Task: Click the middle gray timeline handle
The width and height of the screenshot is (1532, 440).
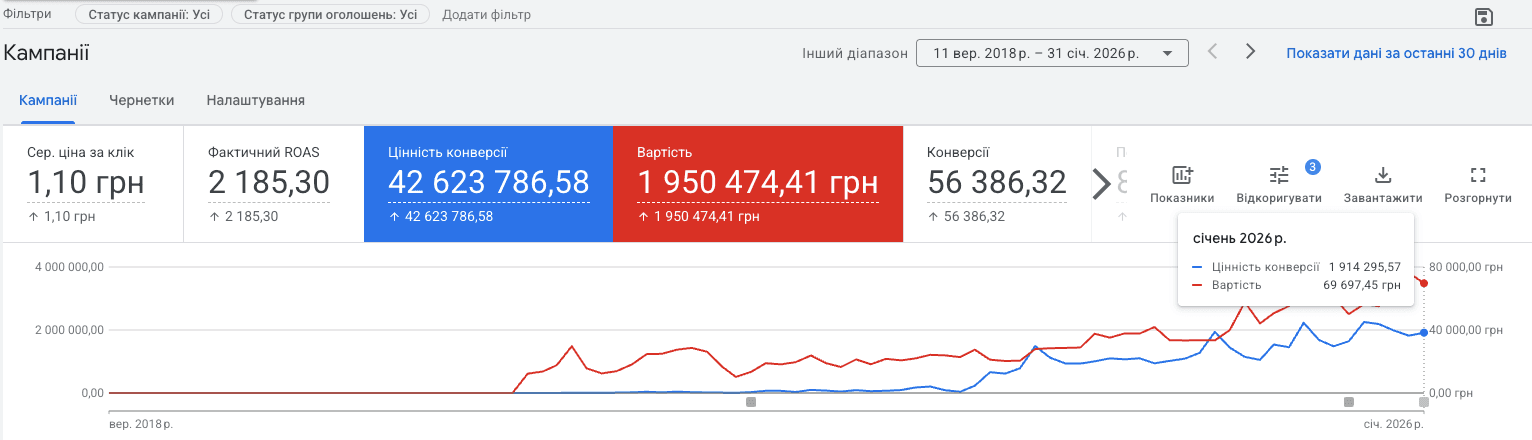Action: (751, 402)
